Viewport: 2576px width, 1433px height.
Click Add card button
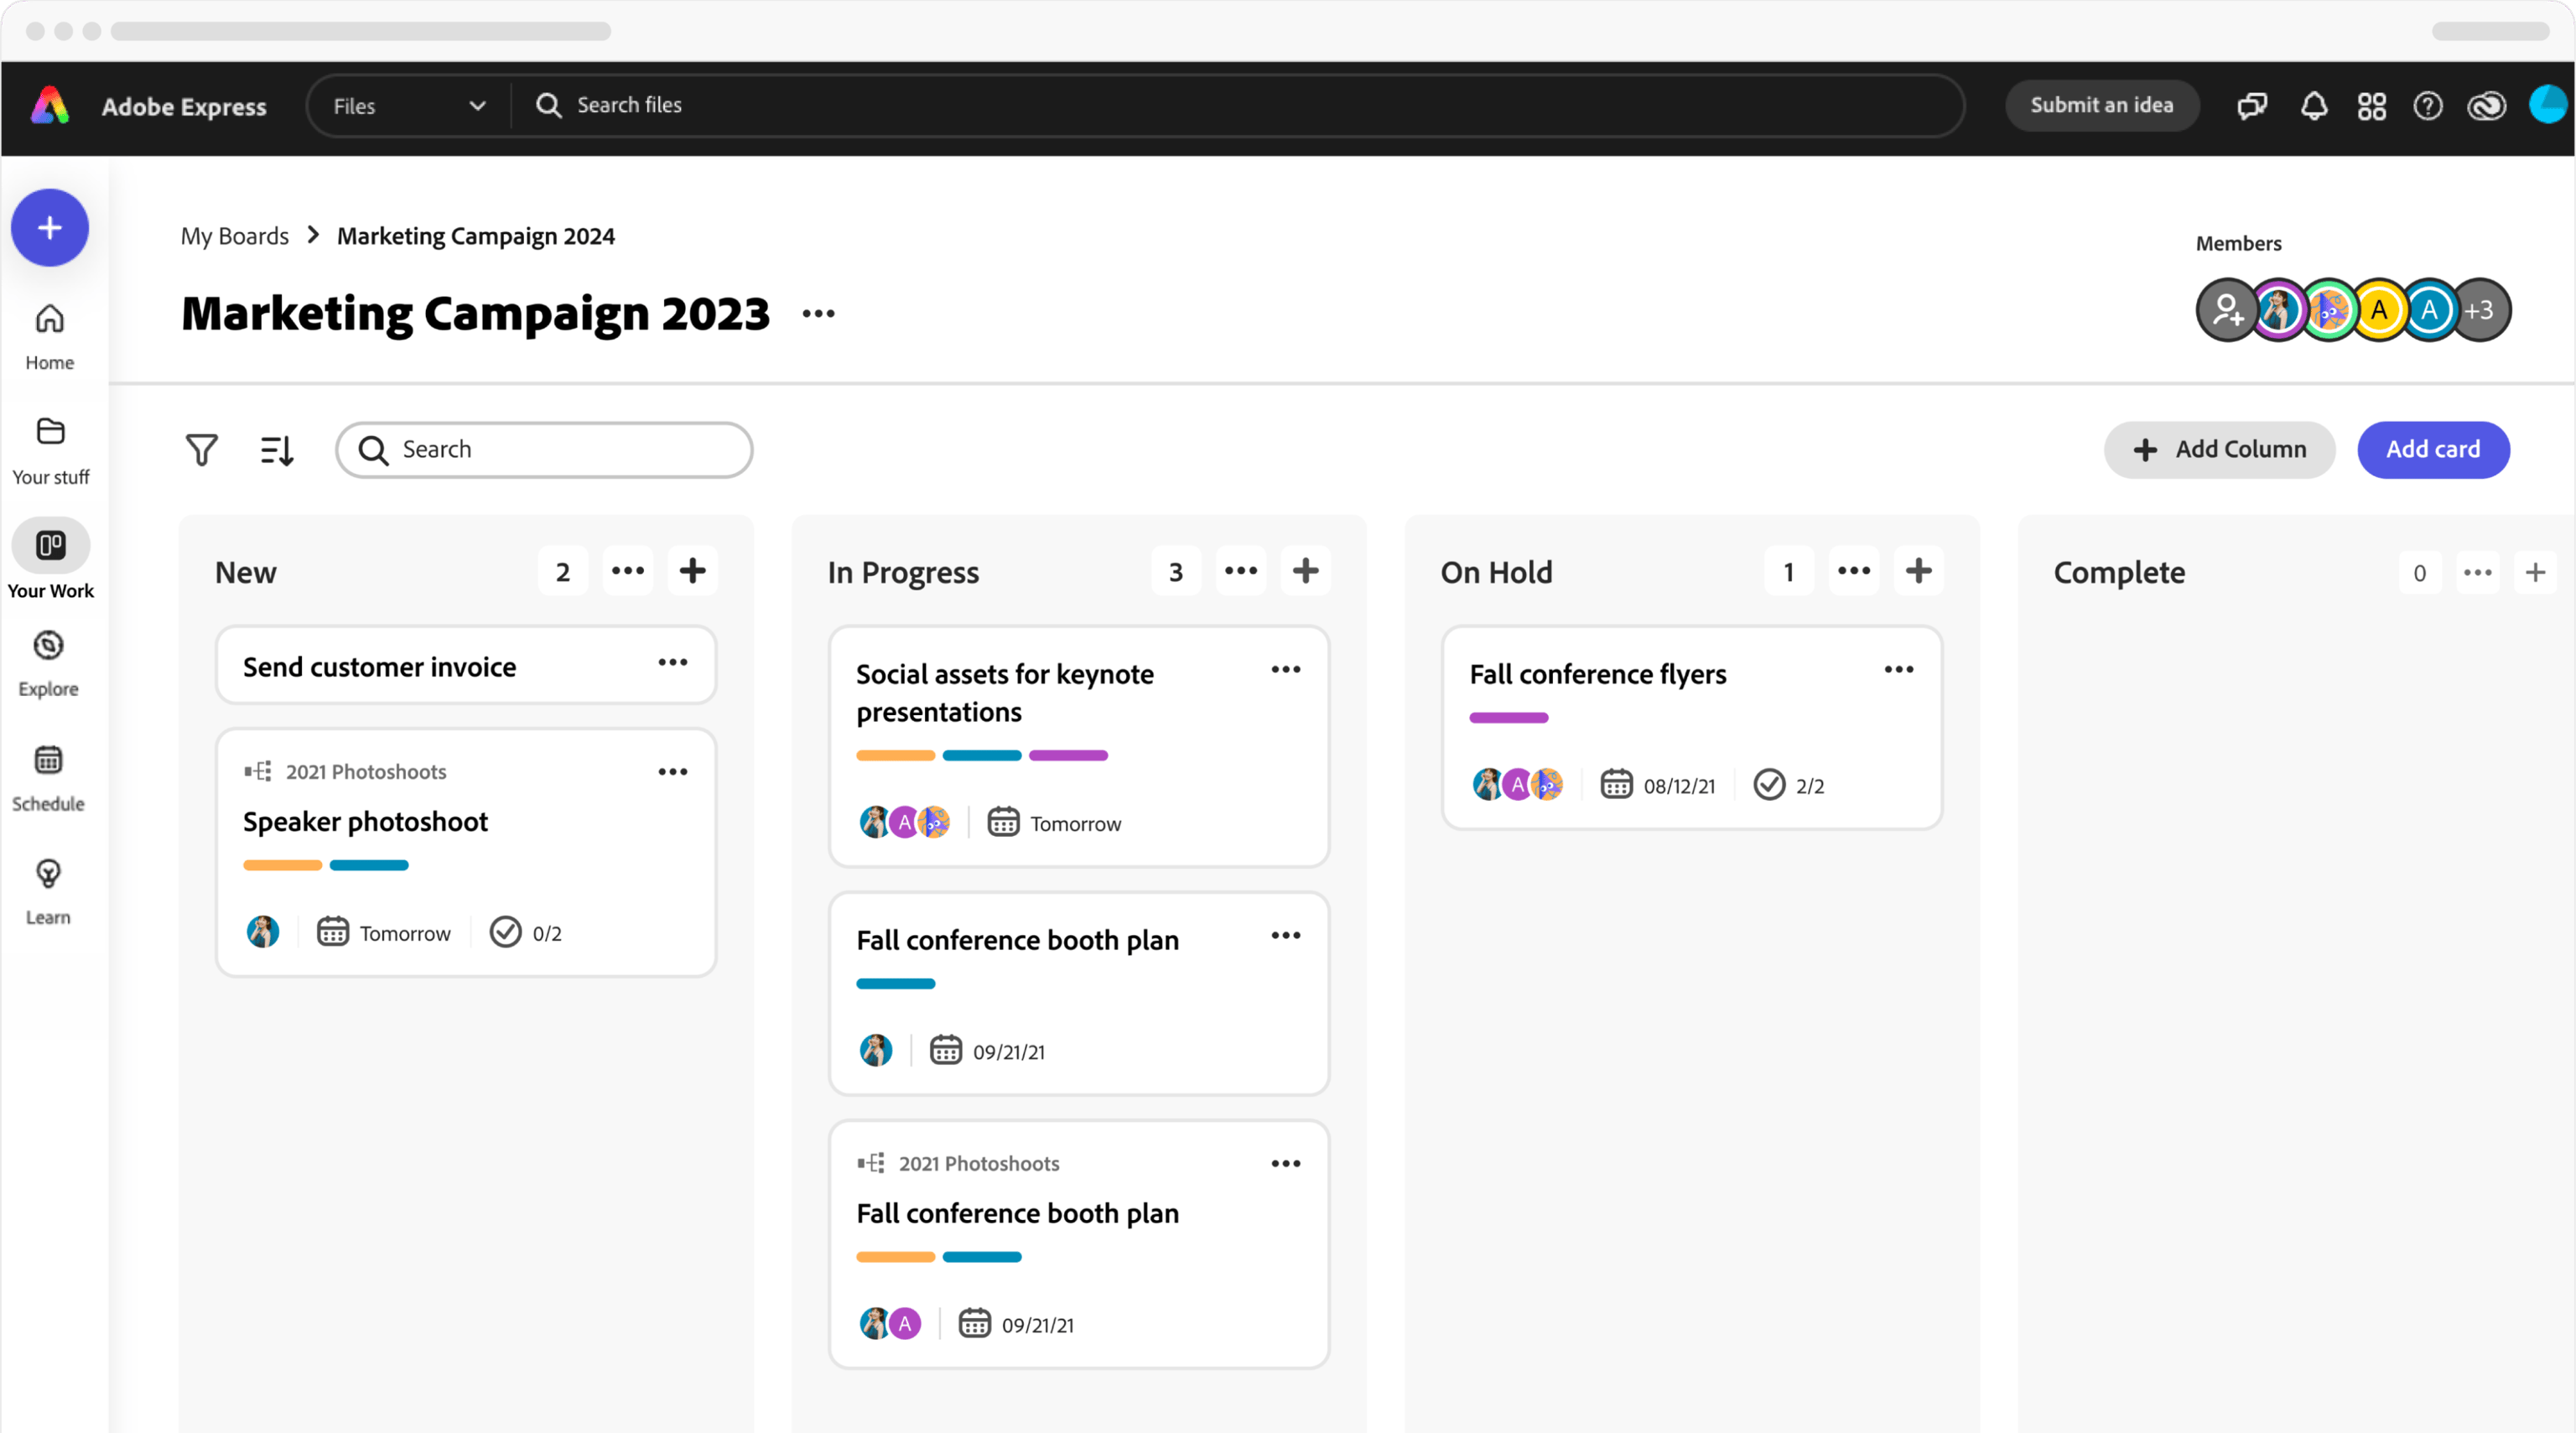point(2433,450)
